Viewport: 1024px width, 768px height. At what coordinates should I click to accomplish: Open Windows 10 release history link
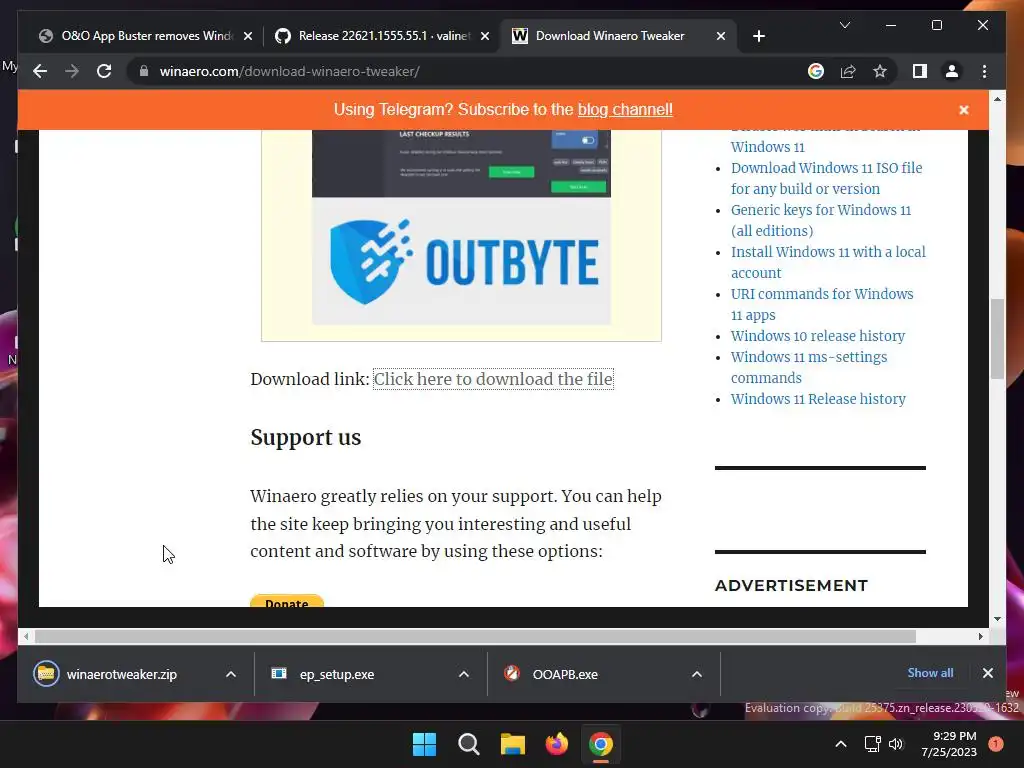[818, 336]
